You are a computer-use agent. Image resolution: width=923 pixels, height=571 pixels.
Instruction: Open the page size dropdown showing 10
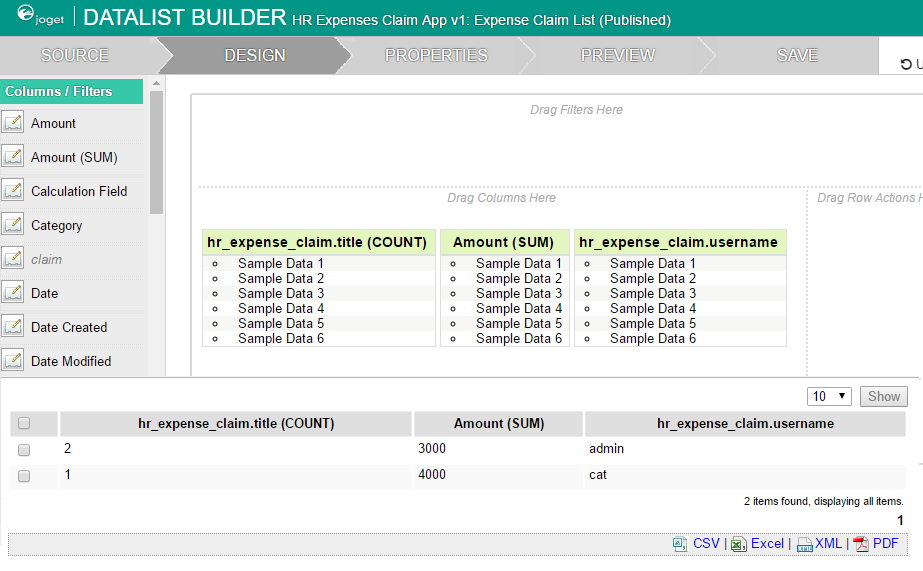pos(830,396)
